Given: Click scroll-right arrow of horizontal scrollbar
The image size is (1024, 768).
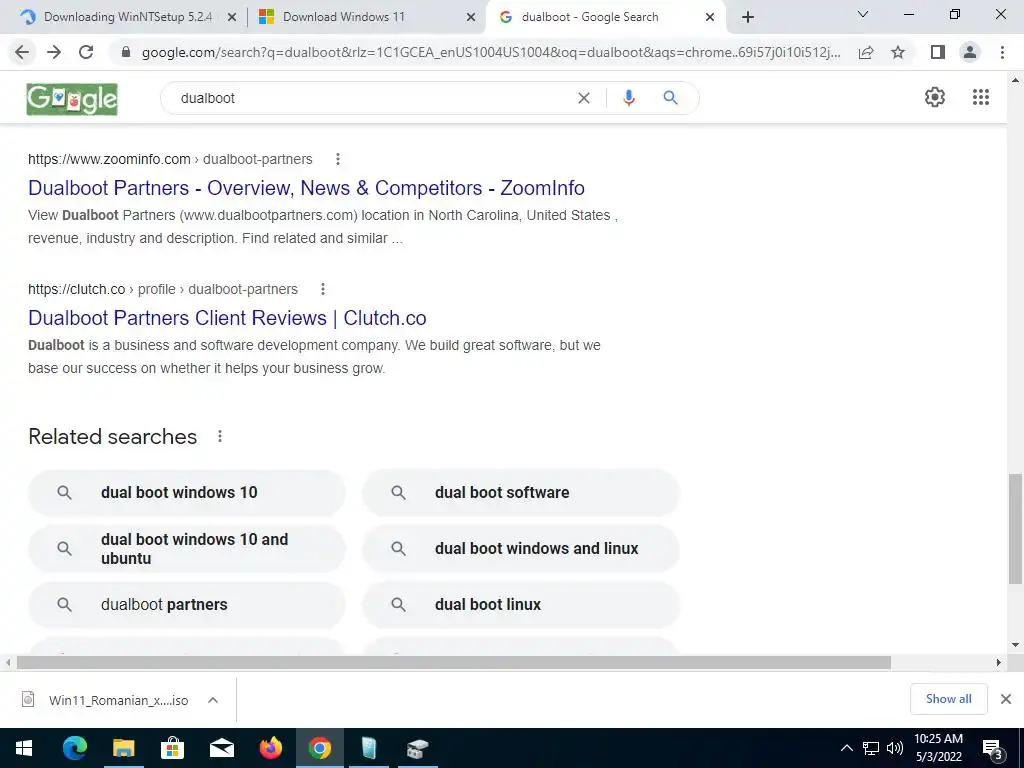Looking at the screenshot, I should pos(999,662).
